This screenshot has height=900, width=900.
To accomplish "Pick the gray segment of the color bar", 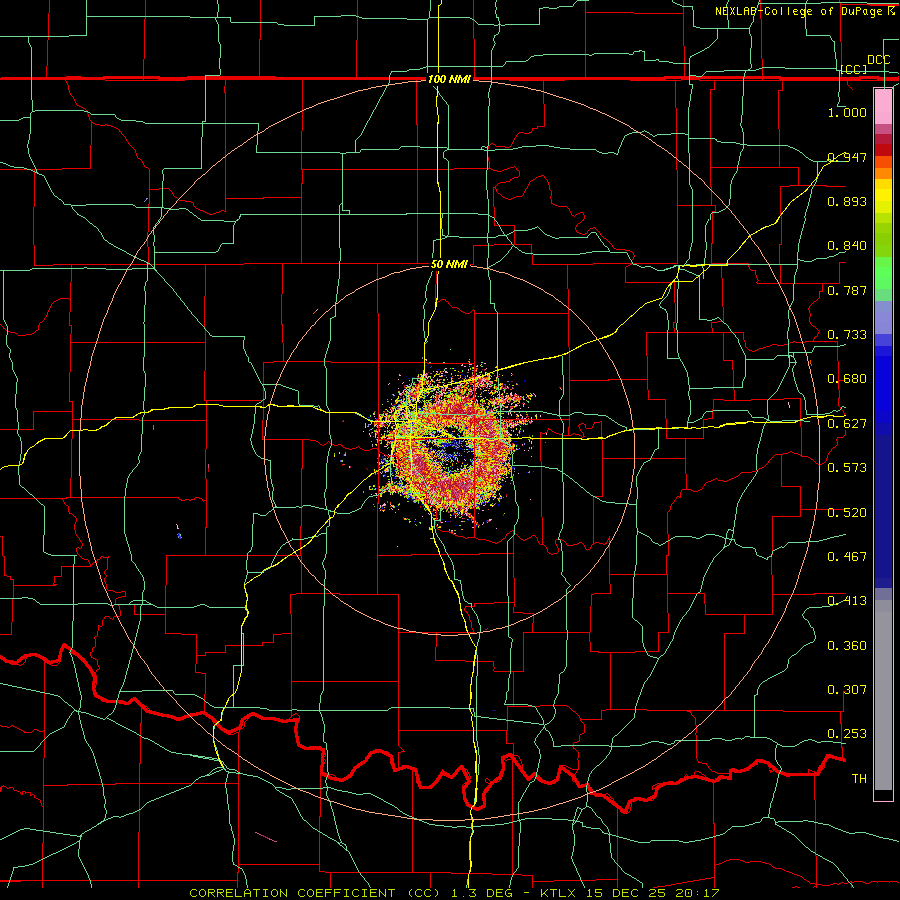I will 883,695.
